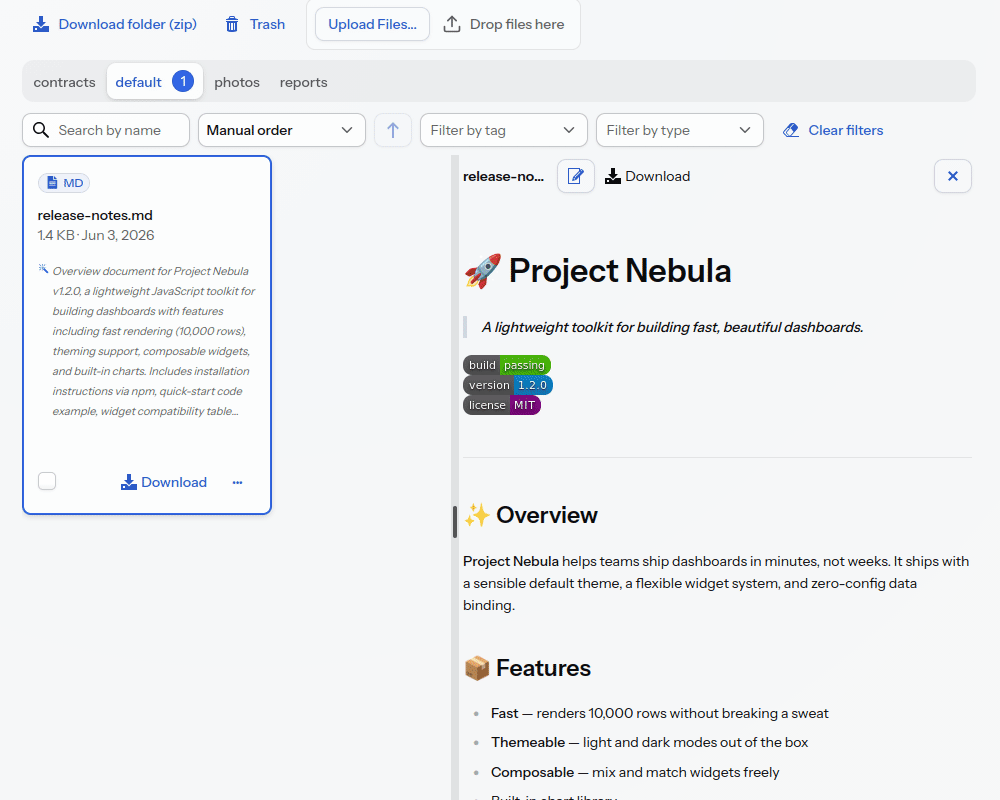Click the truncated release-no... preview title
1000x800 pixels.
point(504,176)
